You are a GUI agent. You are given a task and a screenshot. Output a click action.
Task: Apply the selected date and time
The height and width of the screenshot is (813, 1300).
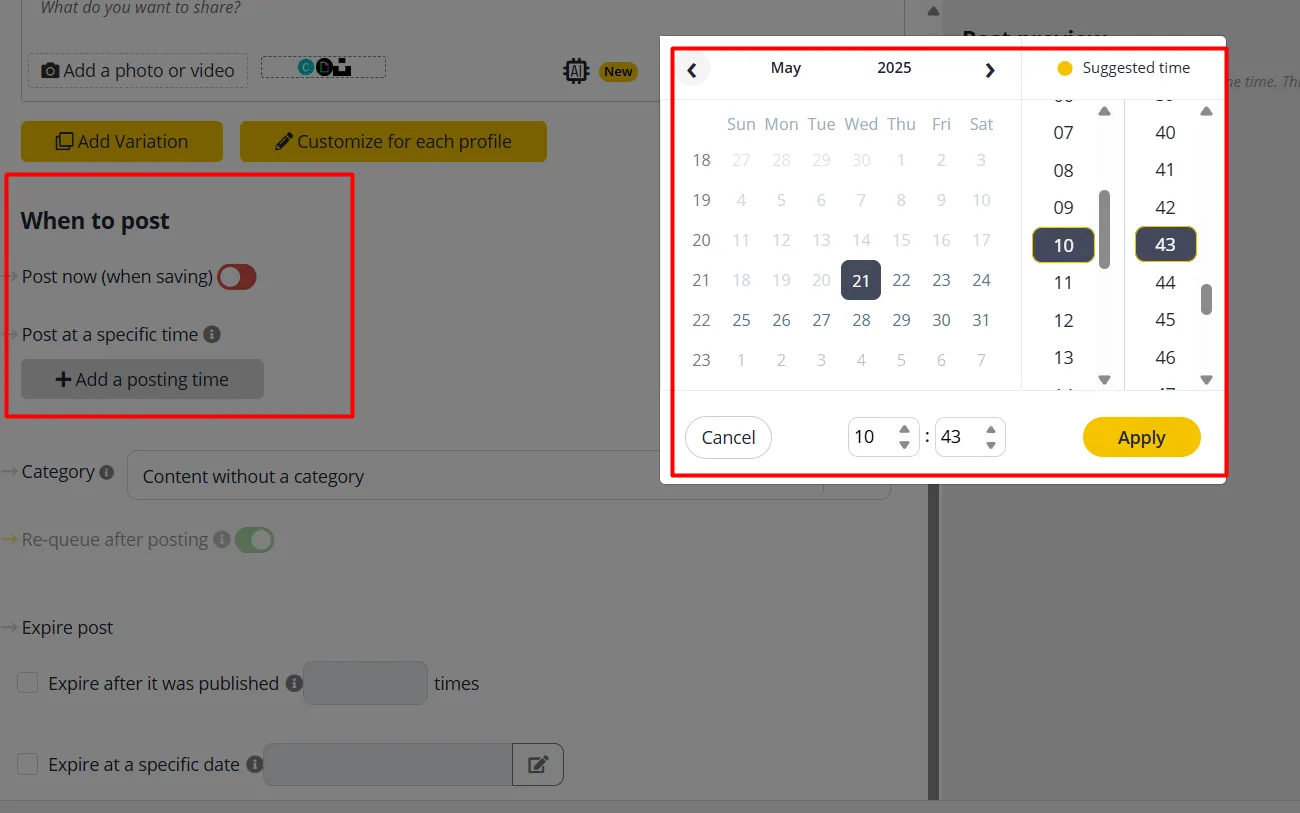(1142, 437)
